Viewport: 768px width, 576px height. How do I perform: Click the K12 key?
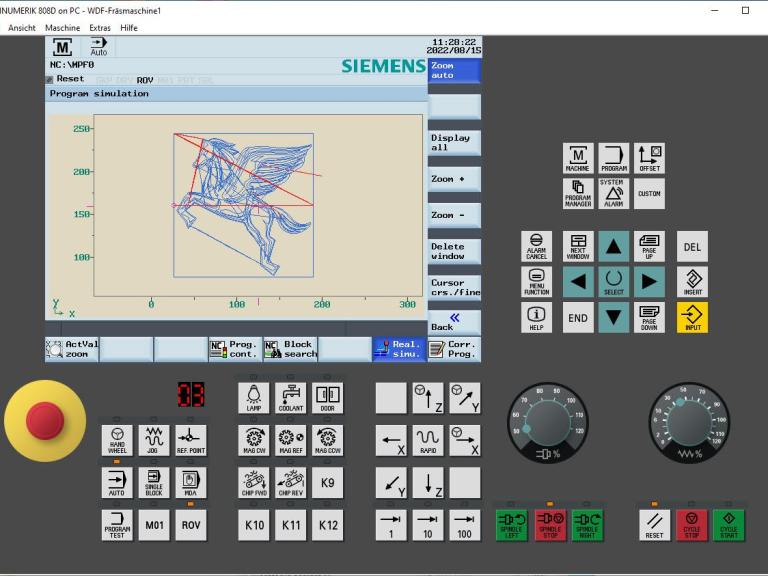(x=328, y=525)
